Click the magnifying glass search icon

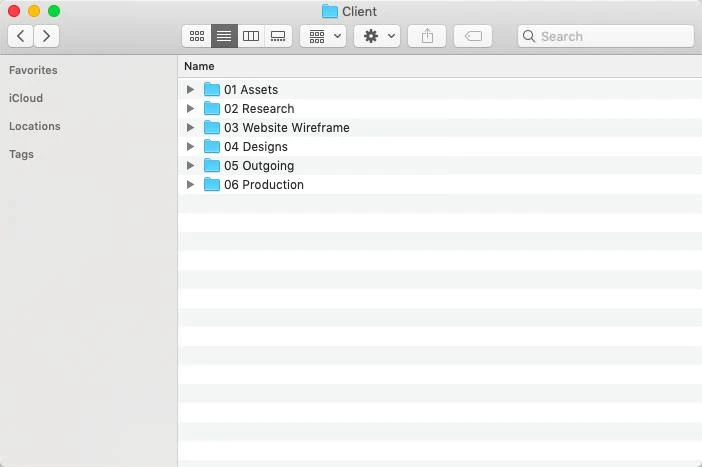pyautogui.click(x=529, y=36)
